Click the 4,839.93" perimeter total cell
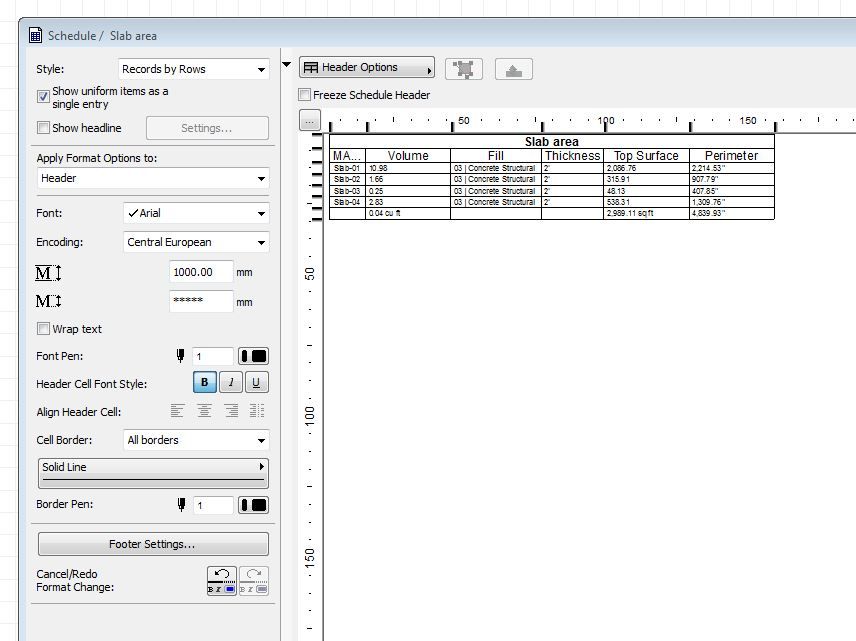Viewport: 856px width, 641px height. [x=732, y=213]
